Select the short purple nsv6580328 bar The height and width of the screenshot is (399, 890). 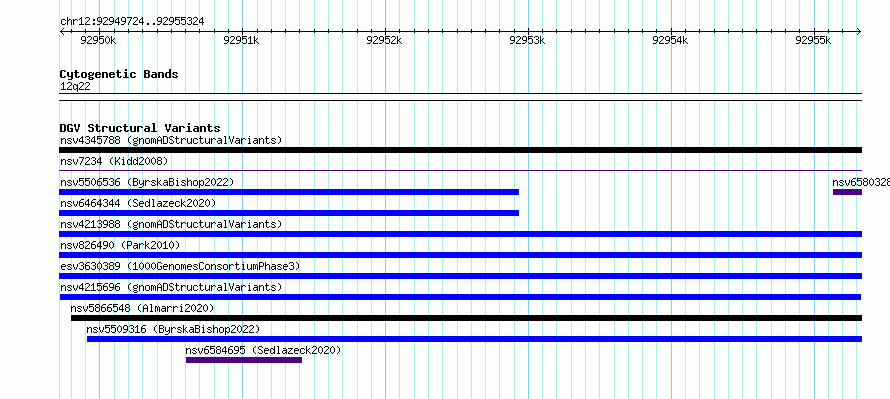point(847,192)
